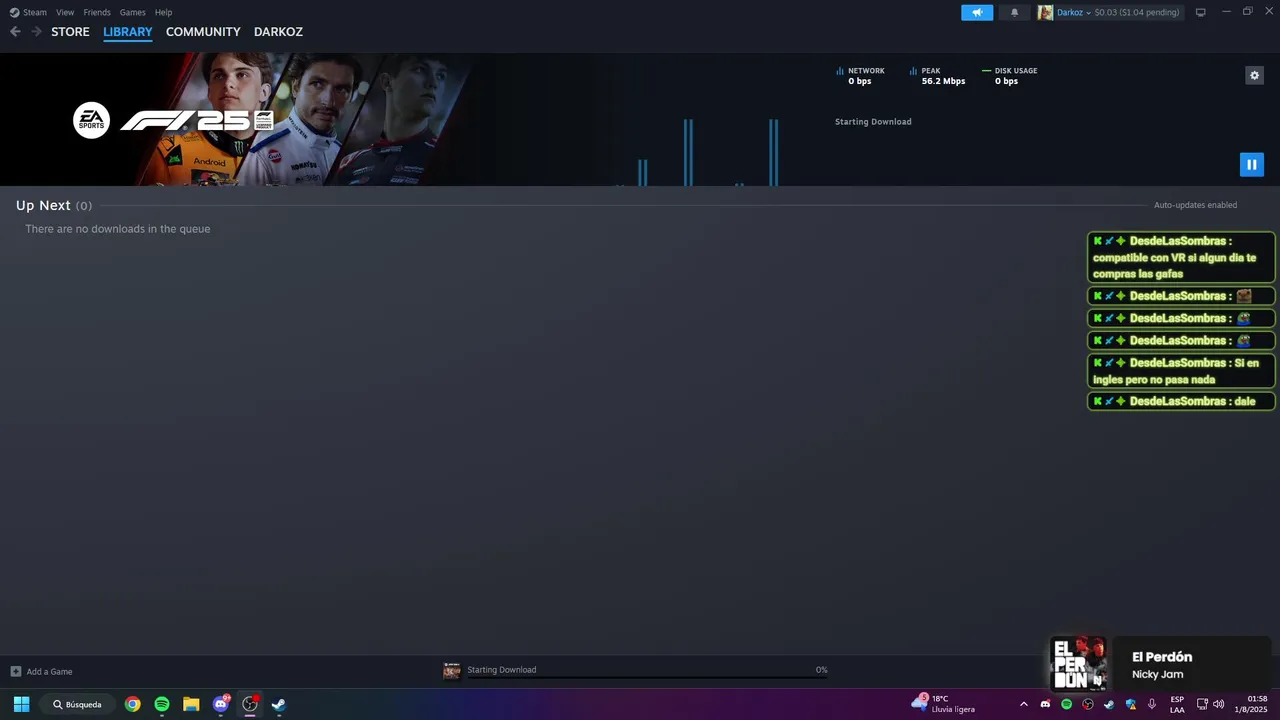
Task: Click the plus icon beside Add a Game
Action: pyautogui.click(x=16, y=671)
